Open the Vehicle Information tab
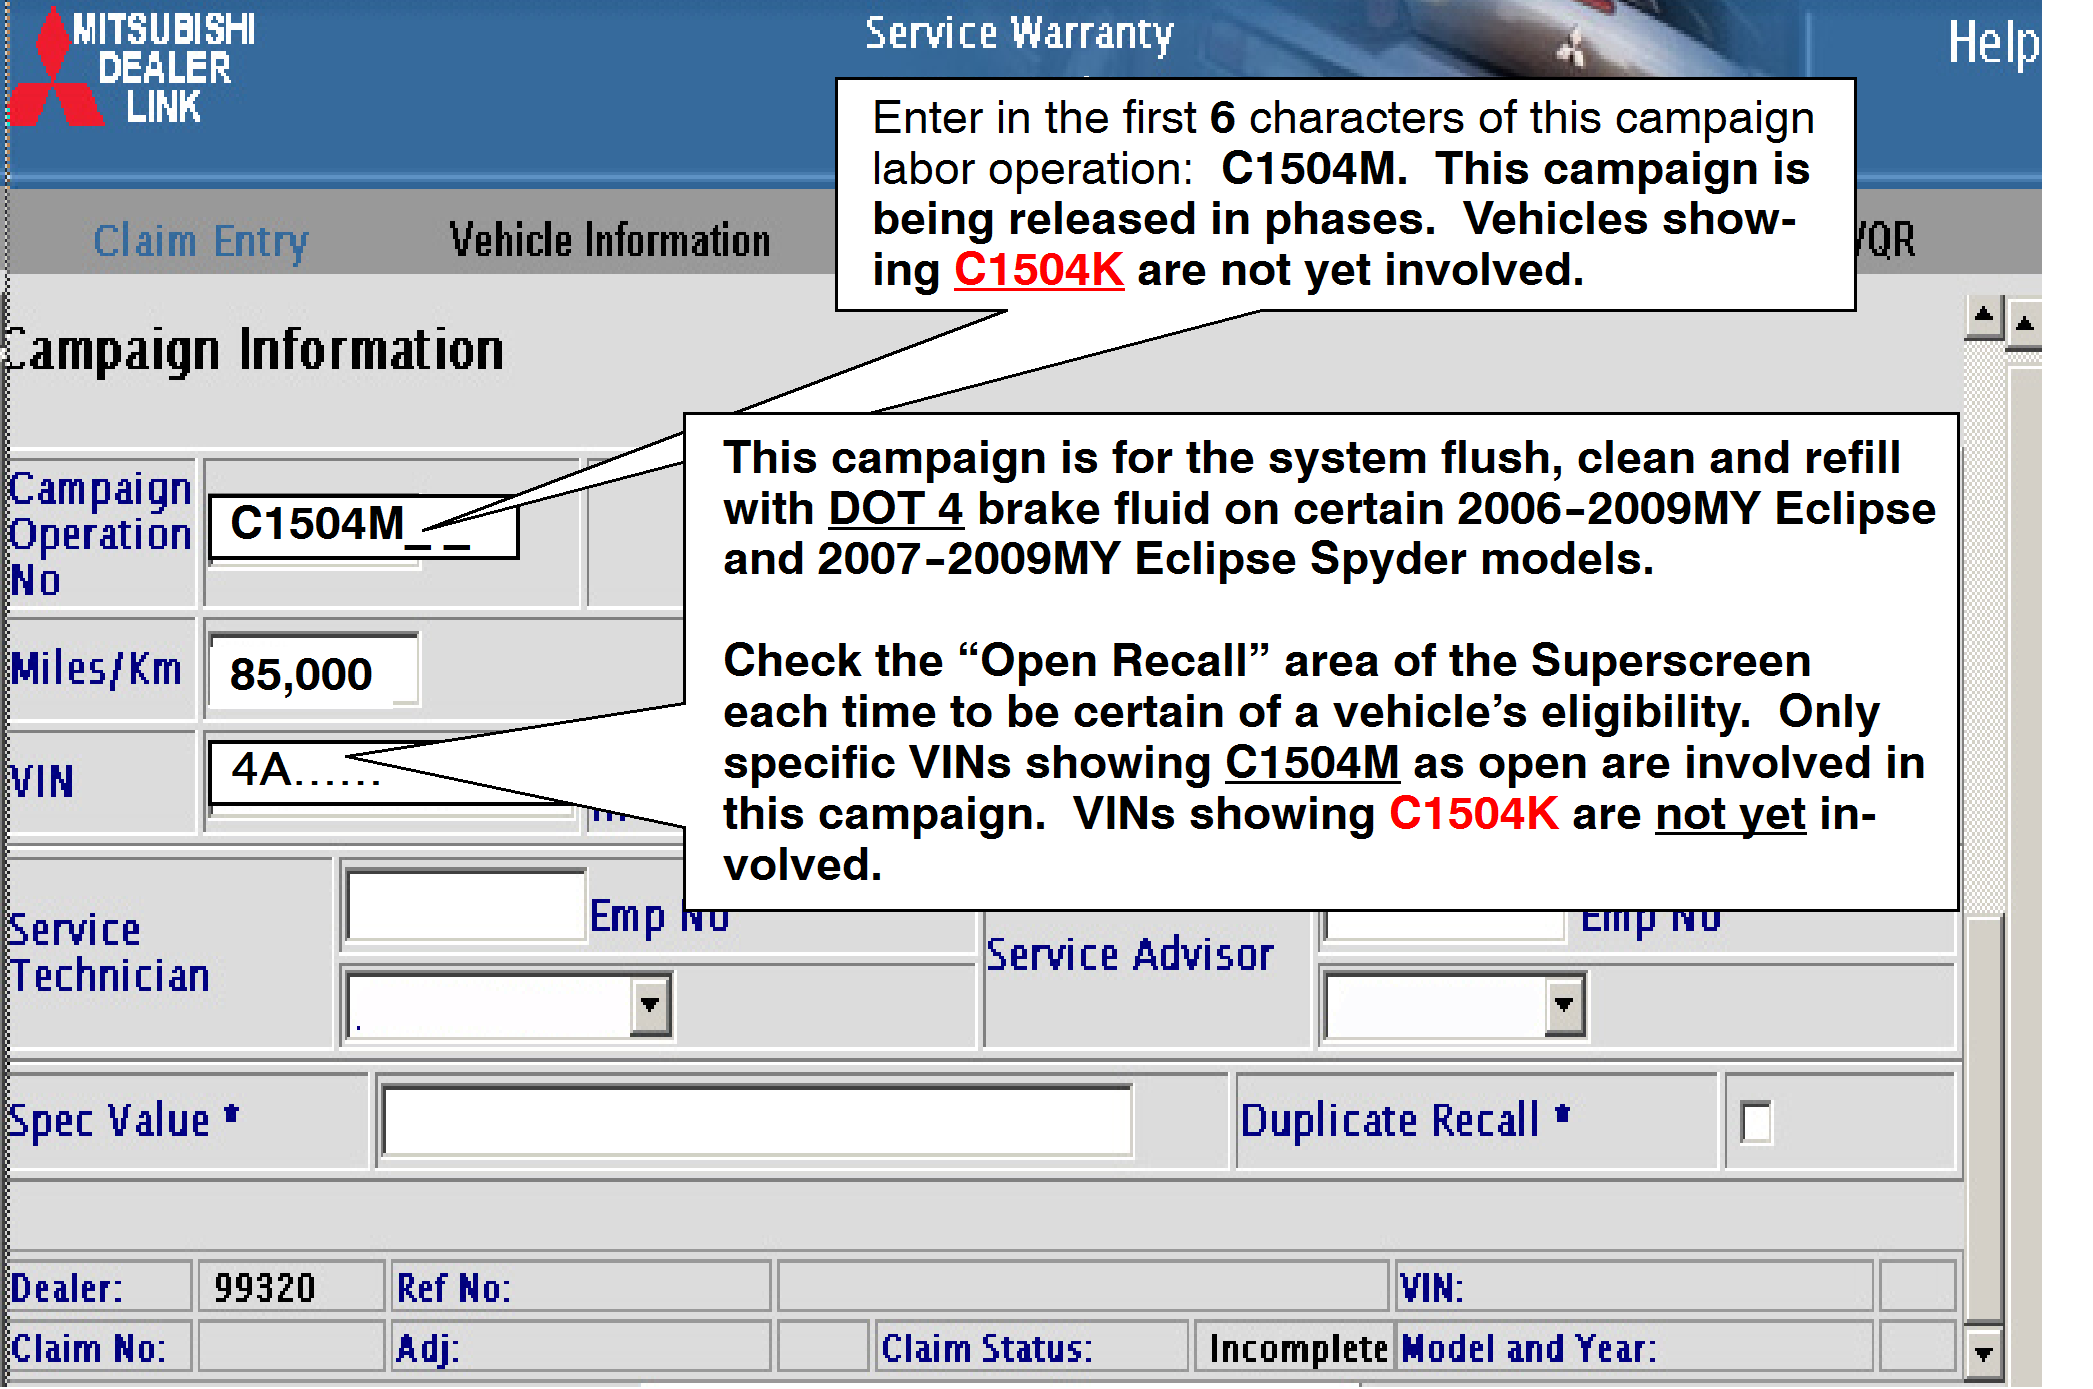Screen dimensions: 2093x1389 coord(609,241)
